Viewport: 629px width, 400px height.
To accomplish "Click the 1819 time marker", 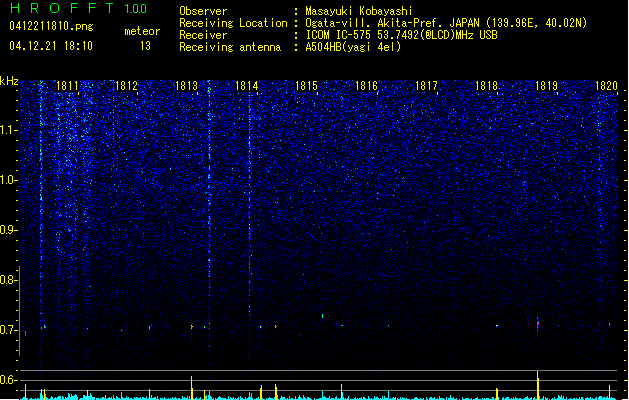I will pos(546,86).
